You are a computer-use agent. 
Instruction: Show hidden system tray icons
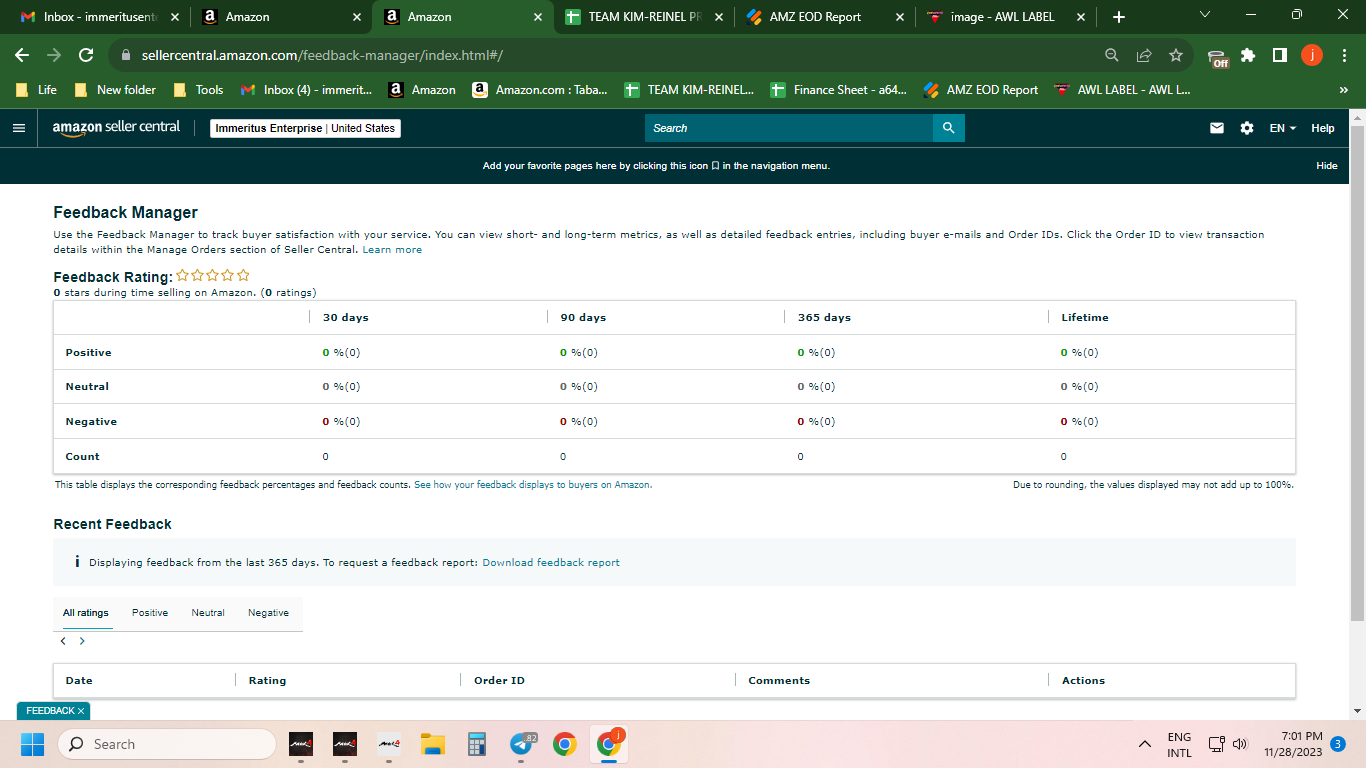pos(1145,744)
